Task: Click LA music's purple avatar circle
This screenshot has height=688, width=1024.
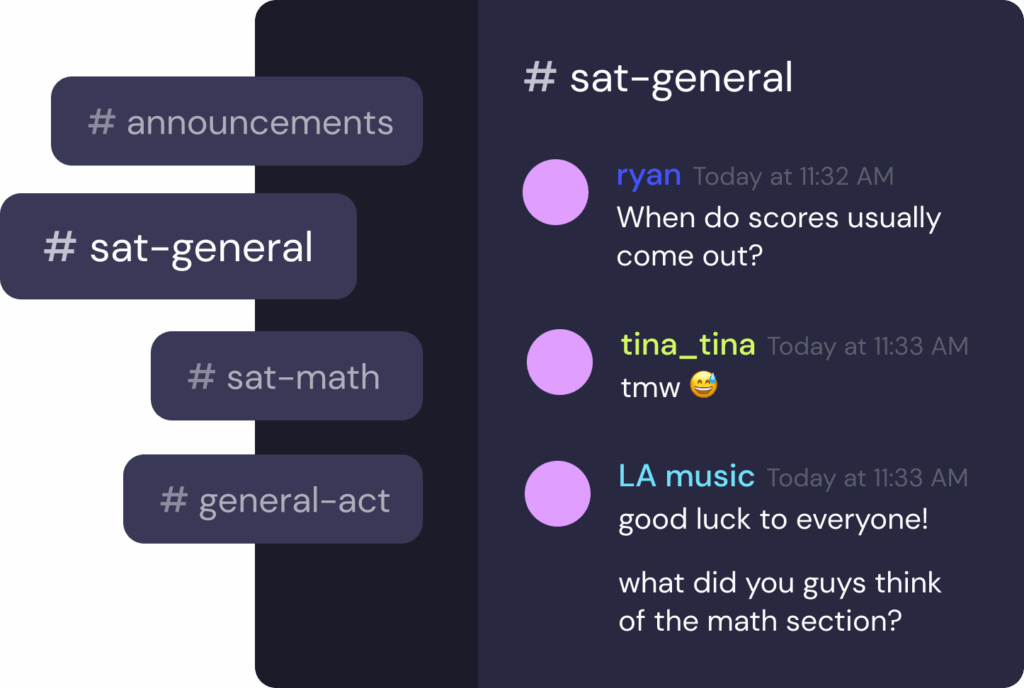Action: click(x=557, y=493)
